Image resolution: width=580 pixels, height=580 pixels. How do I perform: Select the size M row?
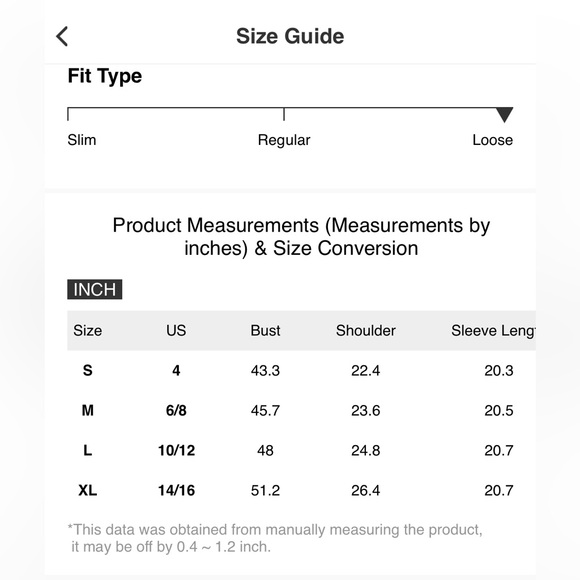pos(301,410)
